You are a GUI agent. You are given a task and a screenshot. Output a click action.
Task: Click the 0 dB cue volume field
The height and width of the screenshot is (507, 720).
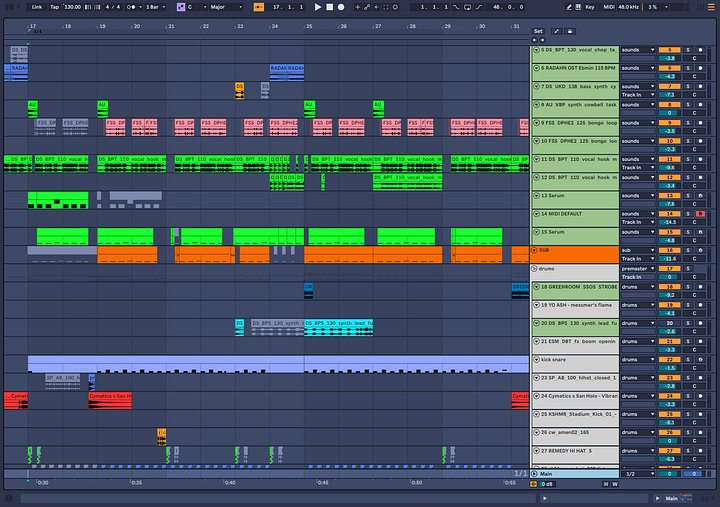click(x=547, y=484)
